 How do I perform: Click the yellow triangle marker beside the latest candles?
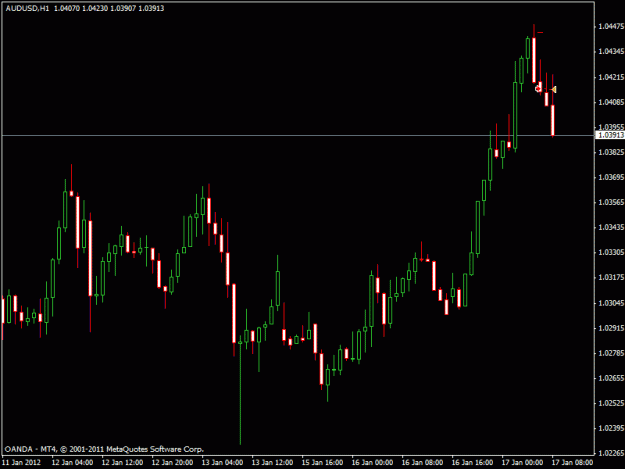pos(554,90)
